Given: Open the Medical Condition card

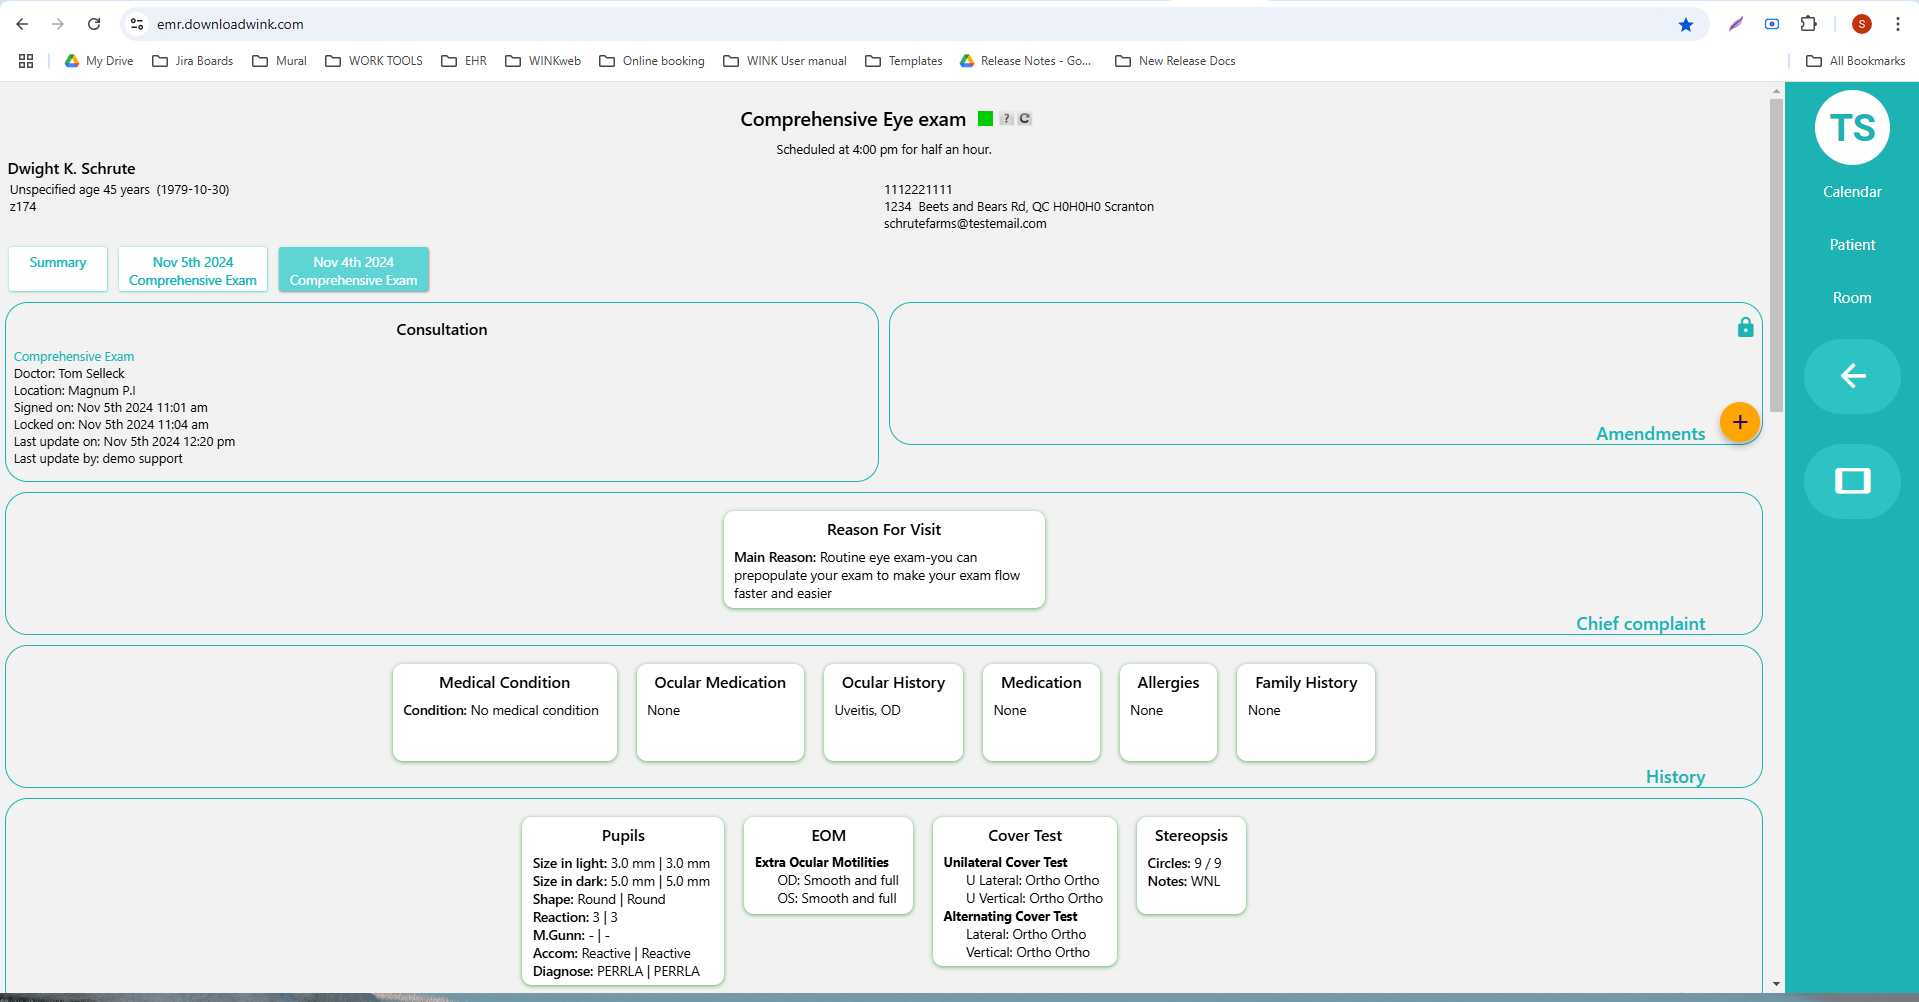Looking at the screenshot, I should (505, 713).
